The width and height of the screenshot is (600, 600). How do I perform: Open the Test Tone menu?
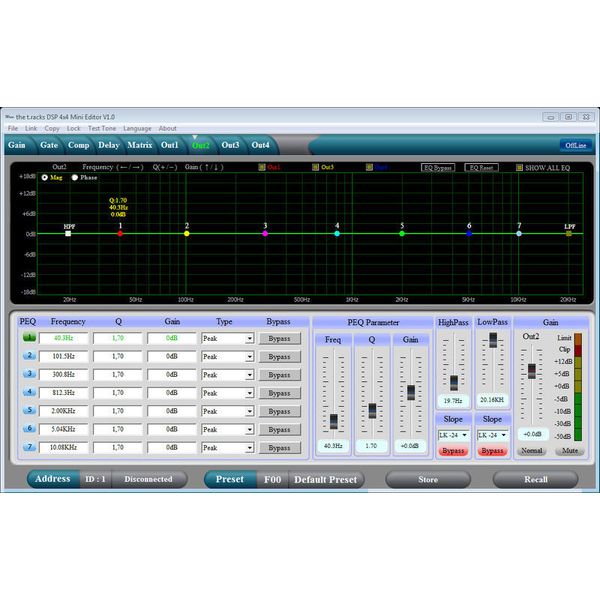click(102, 128)
